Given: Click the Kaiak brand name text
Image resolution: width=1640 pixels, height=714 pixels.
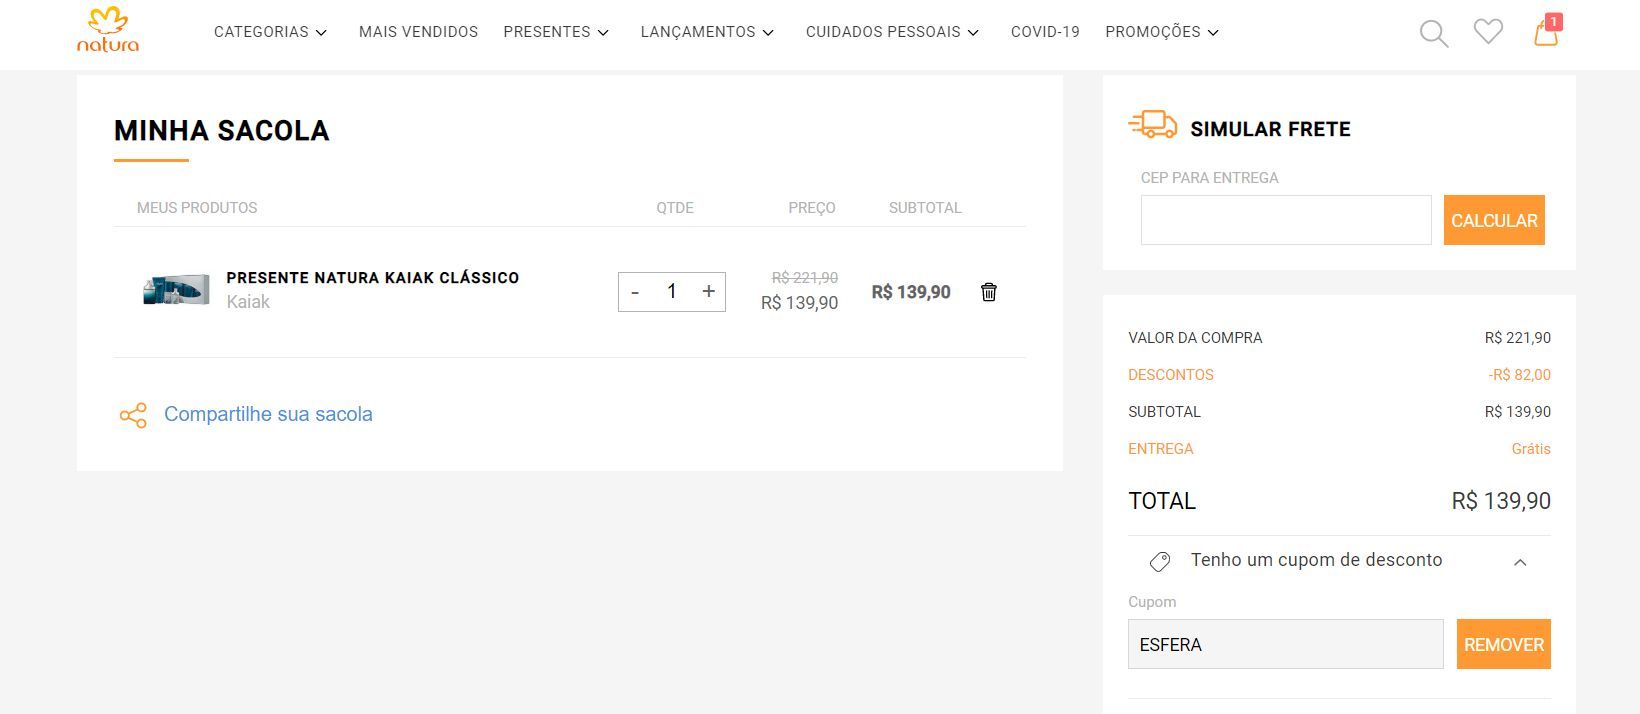Looking at the screenshot, I should 248,302.
